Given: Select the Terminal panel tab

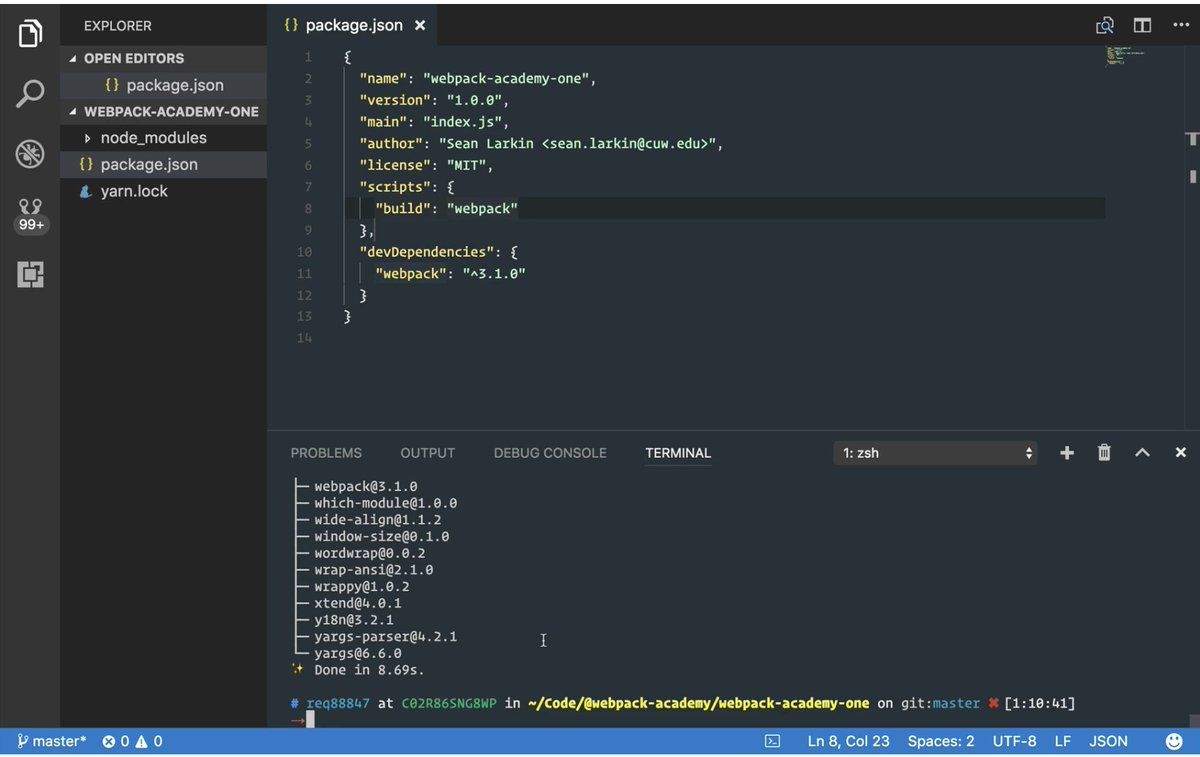Looking at the screenshot, I should (x=678, y=453).
